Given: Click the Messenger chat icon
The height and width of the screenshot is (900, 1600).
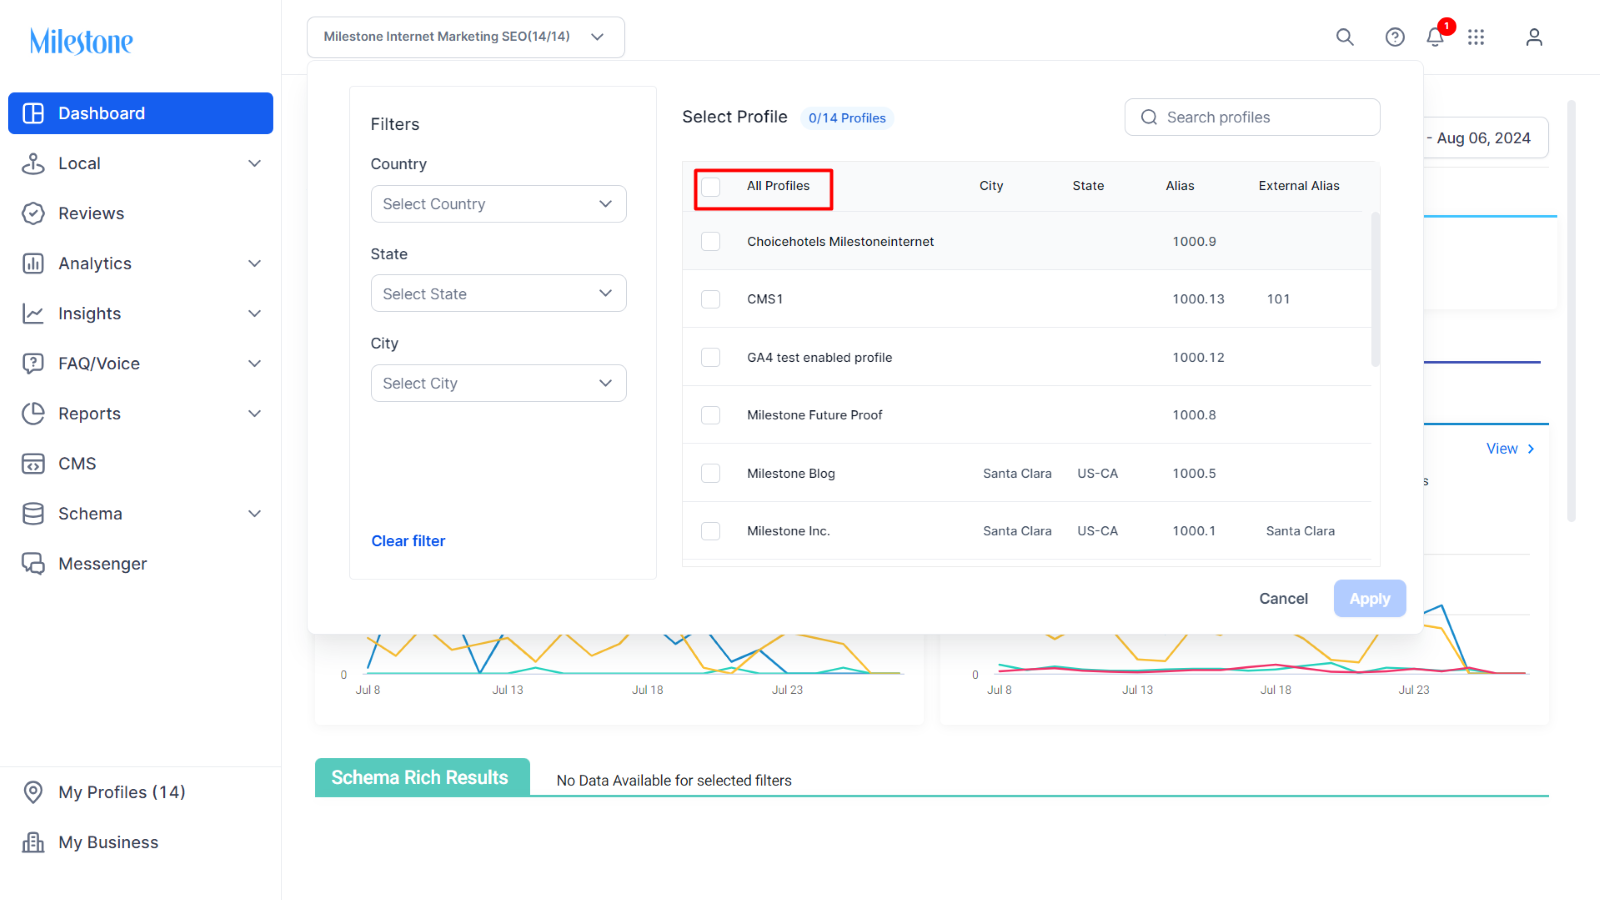Looking at the screenshot, I should (33, 563).
